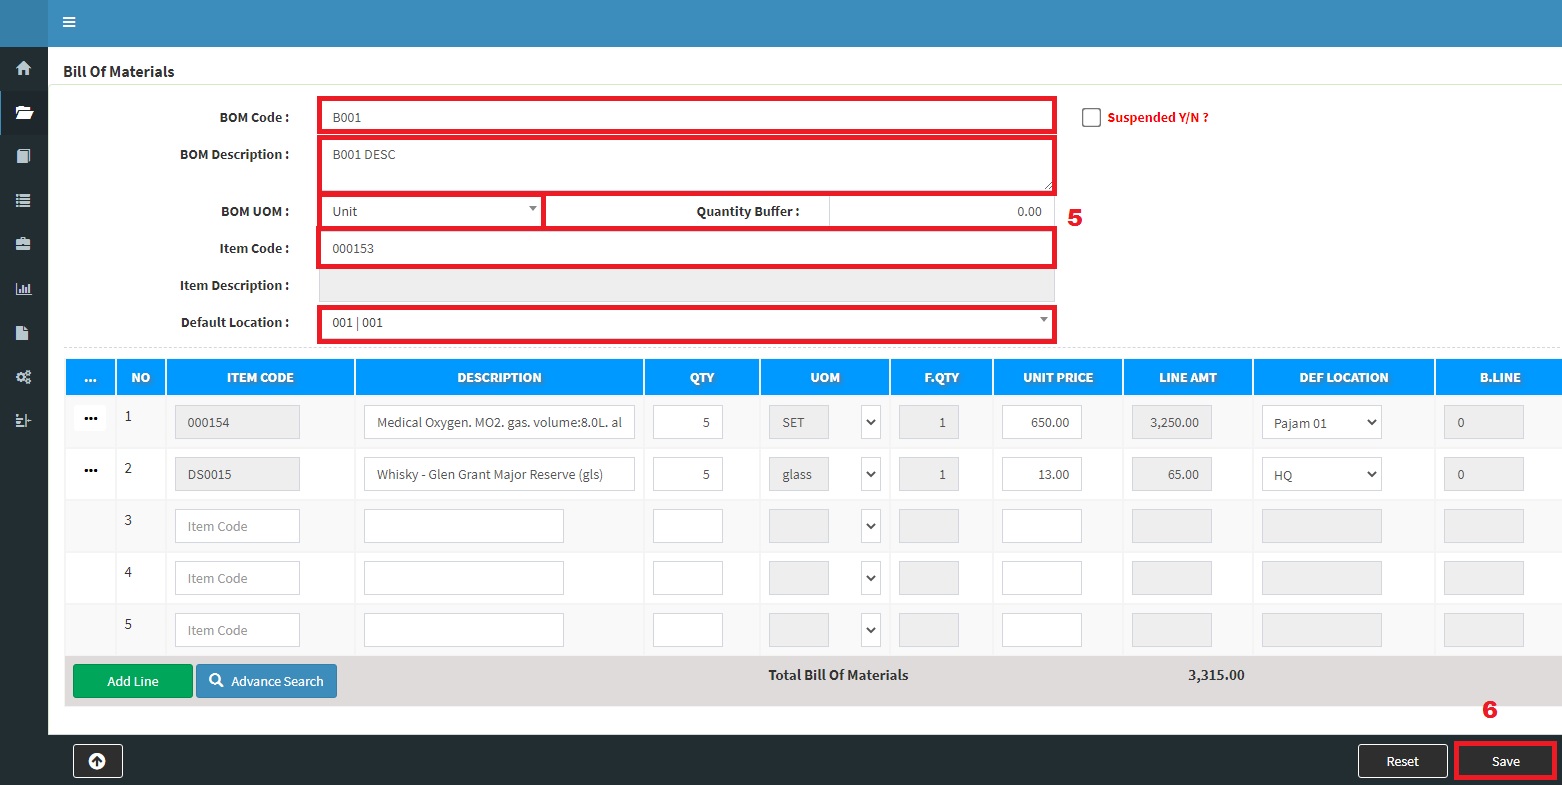This screenshot has height=785, width=1562.
Task: Click the hamburger menu icon
Action: 69,22
